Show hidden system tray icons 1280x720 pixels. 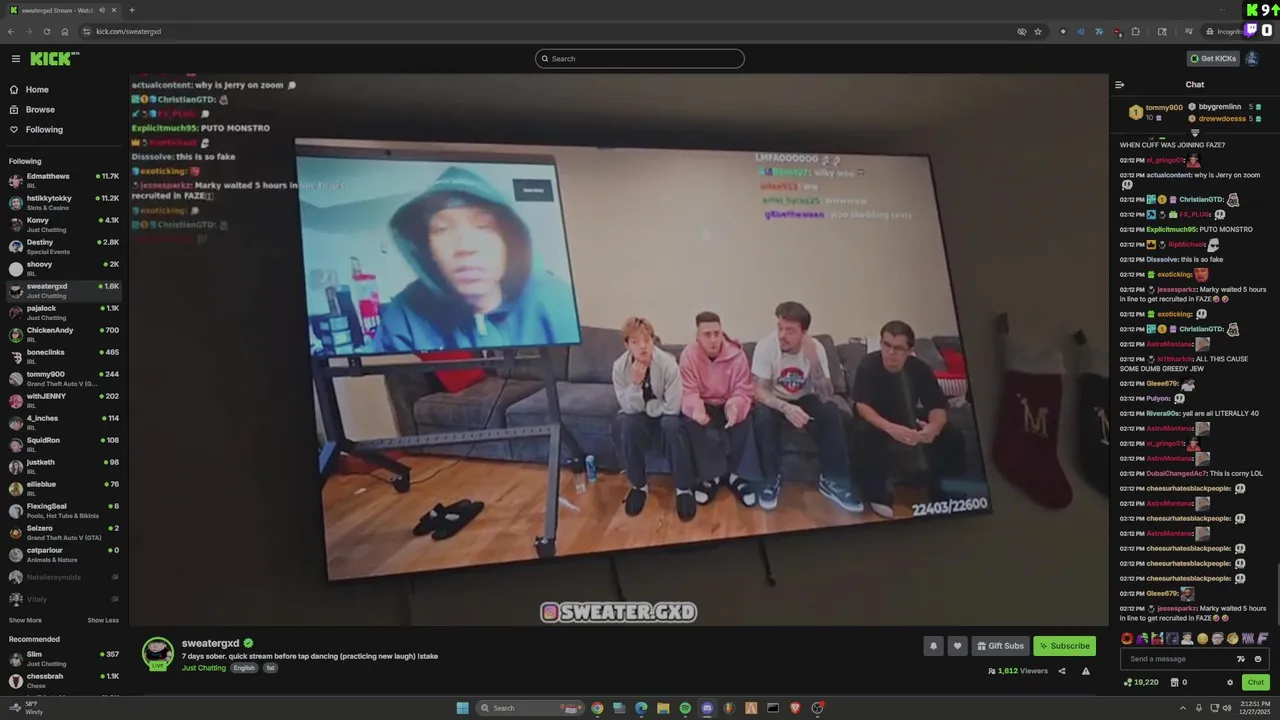(1182, 708)
